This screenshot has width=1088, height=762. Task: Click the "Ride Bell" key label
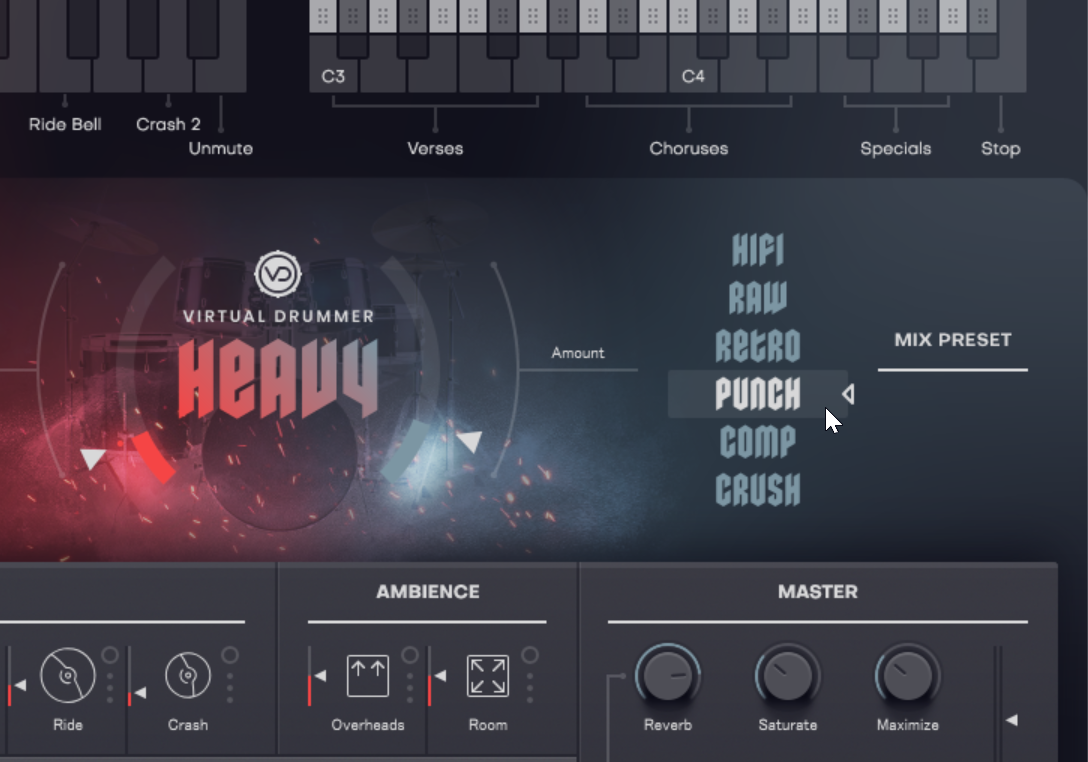pyautogui.click(x=65, y=124)
